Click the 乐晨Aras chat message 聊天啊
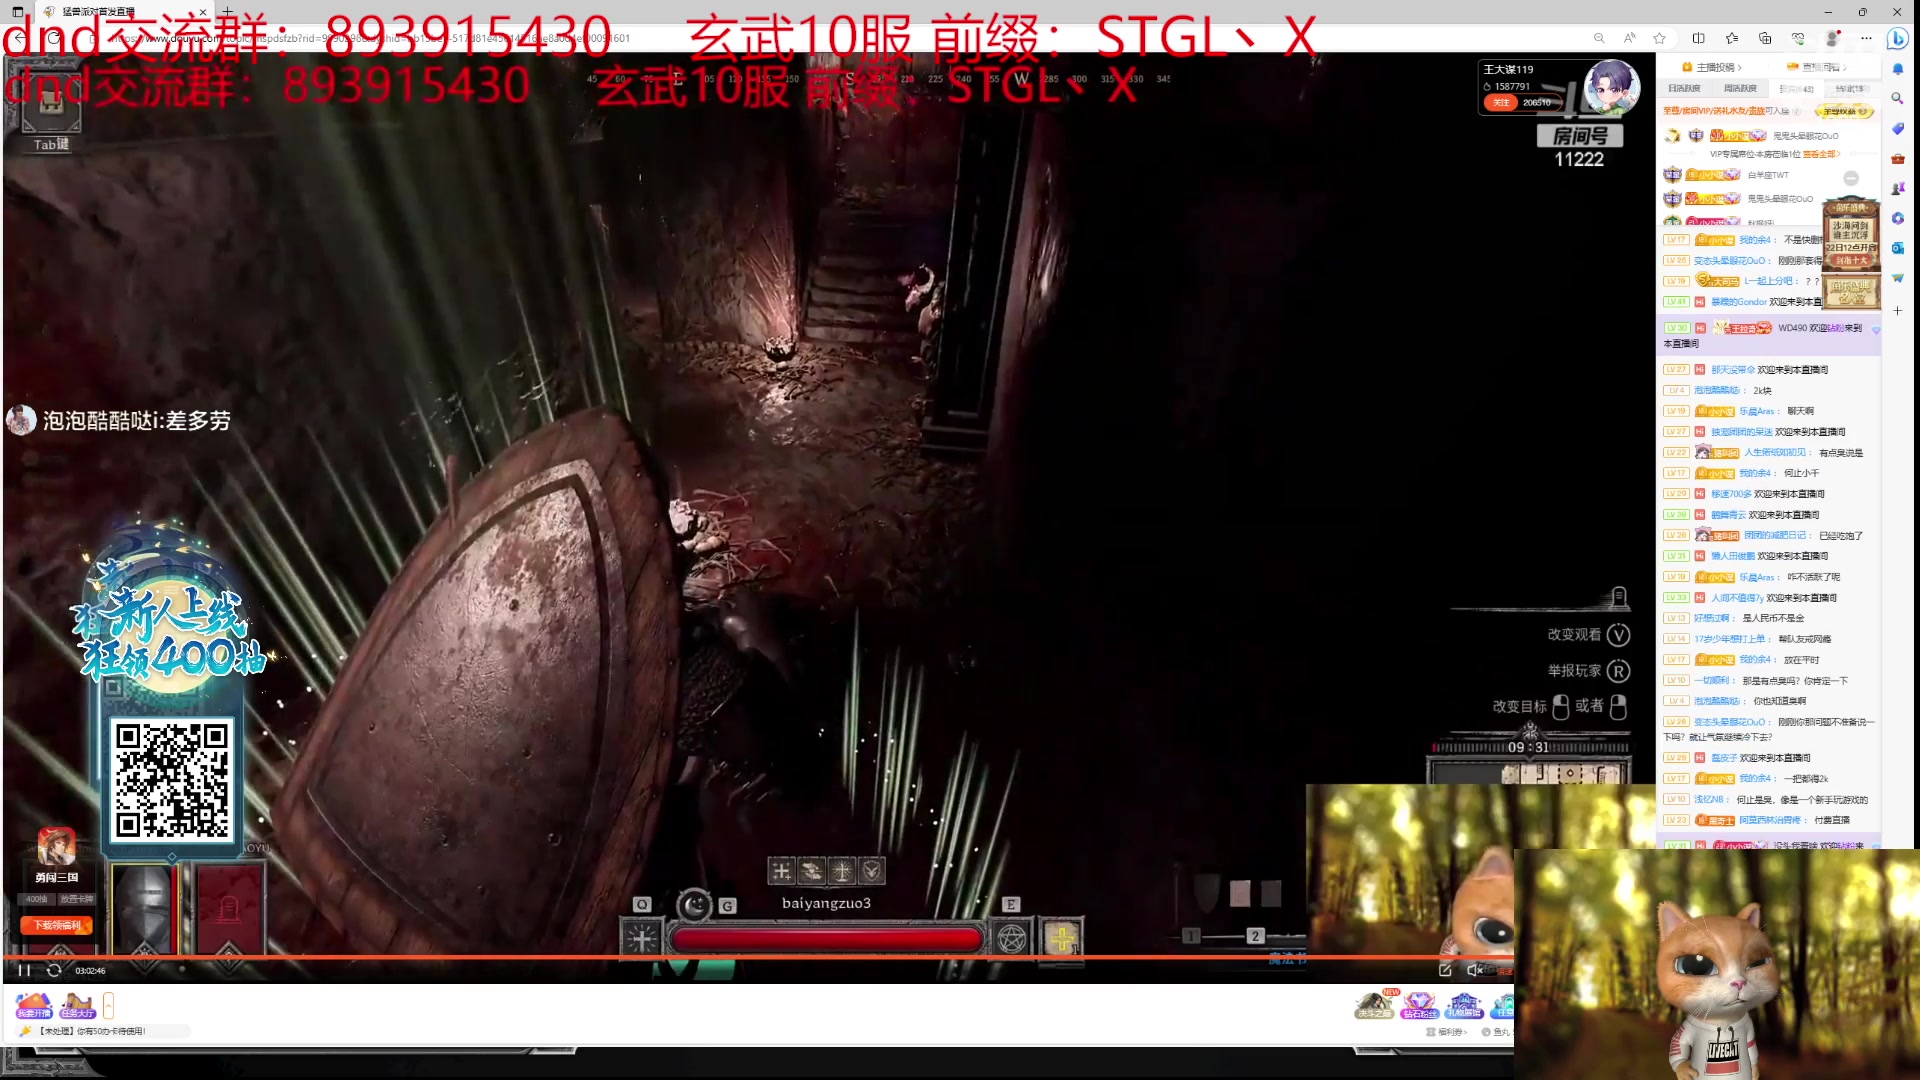 point(1739,411)
